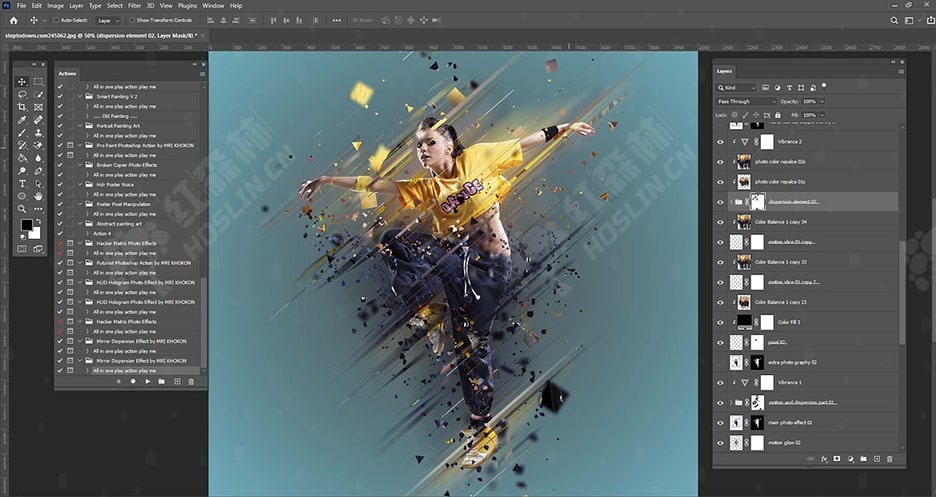The image size is (936, 497).
Task: Enable the Auto-Select checkbox
Action: [57, 20]
